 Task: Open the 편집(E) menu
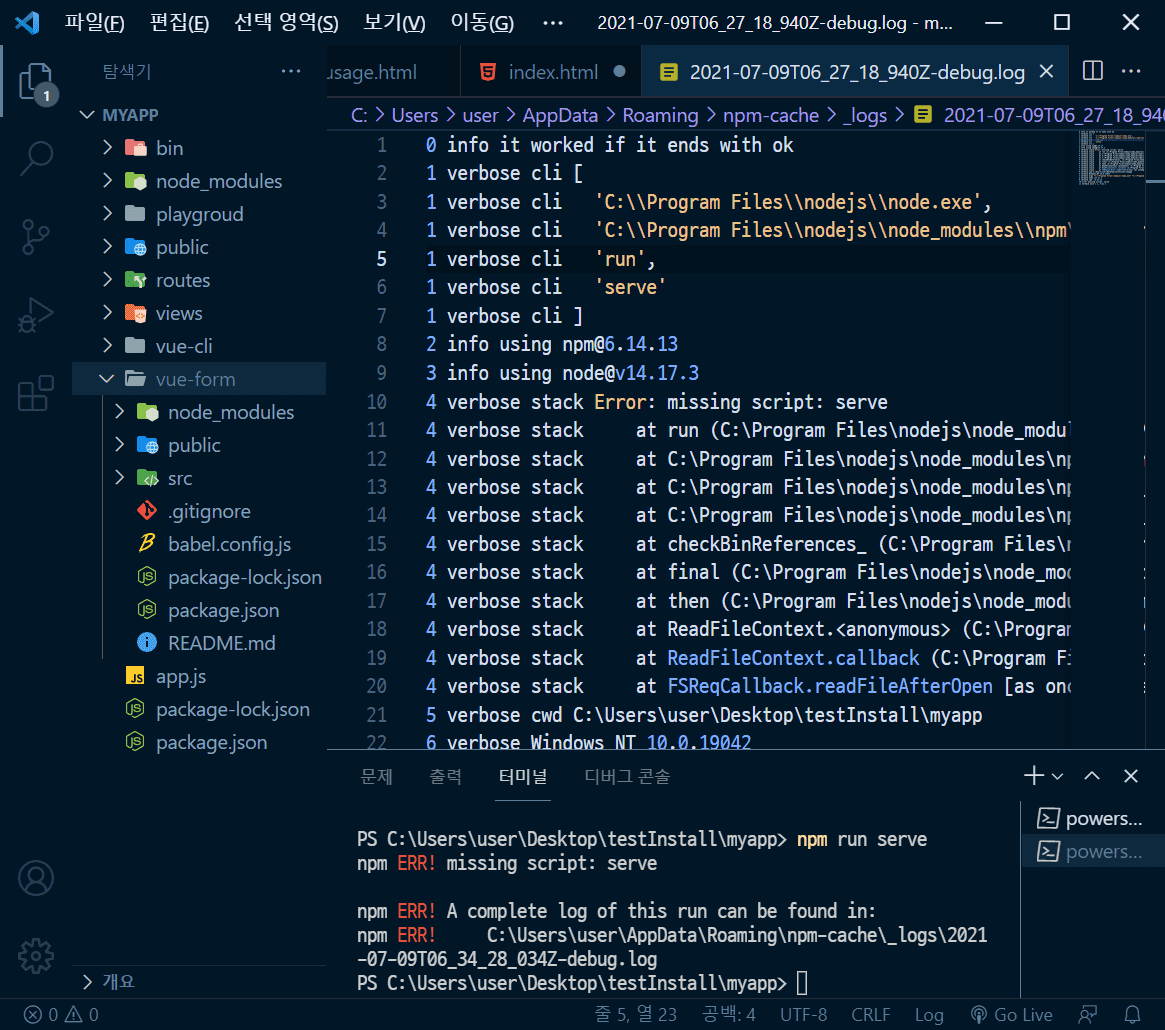pos(179,22)
